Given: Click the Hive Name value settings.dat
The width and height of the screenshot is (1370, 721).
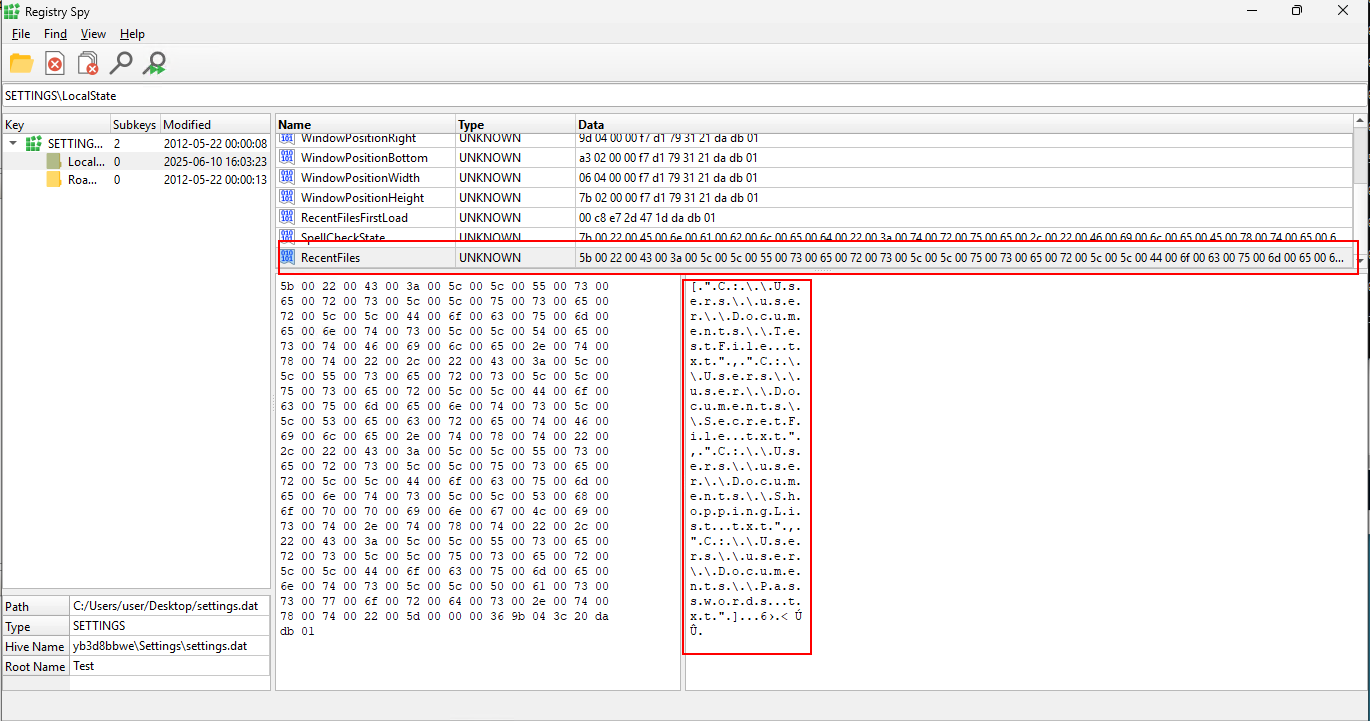Looking at the screenshot, I should [160, 646].
